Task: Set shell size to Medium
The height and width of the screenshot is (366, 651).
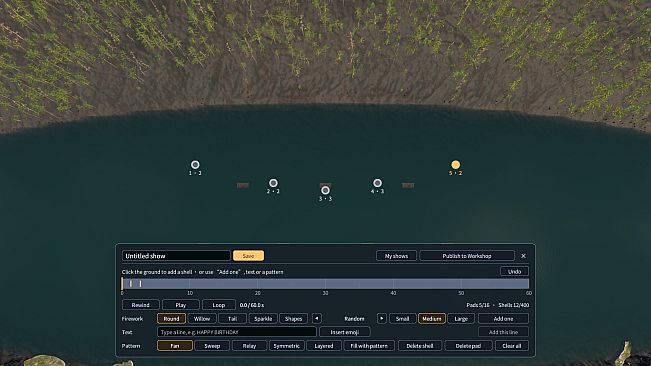Action: click(432, 319)
